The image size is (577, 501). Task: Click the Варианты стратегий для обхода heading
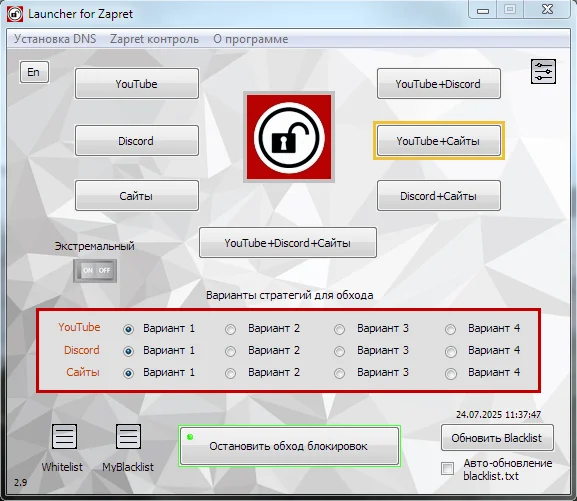(x=290, y=295)
